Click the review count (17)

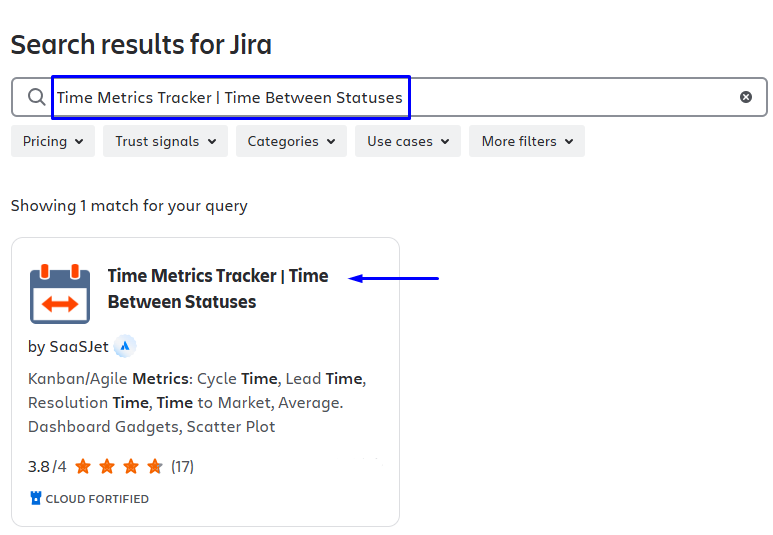point(182,466)
